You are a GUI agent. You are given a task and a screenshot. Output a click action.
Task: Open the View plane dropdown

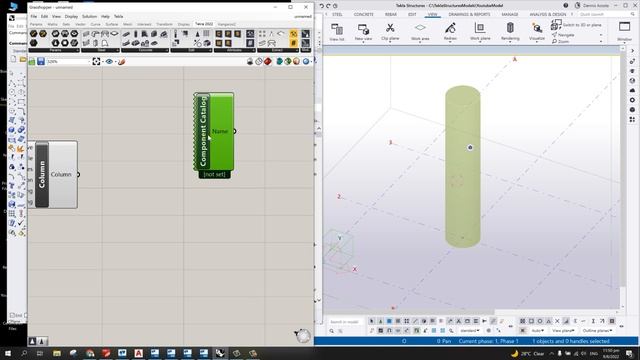[x=563, y=330]
